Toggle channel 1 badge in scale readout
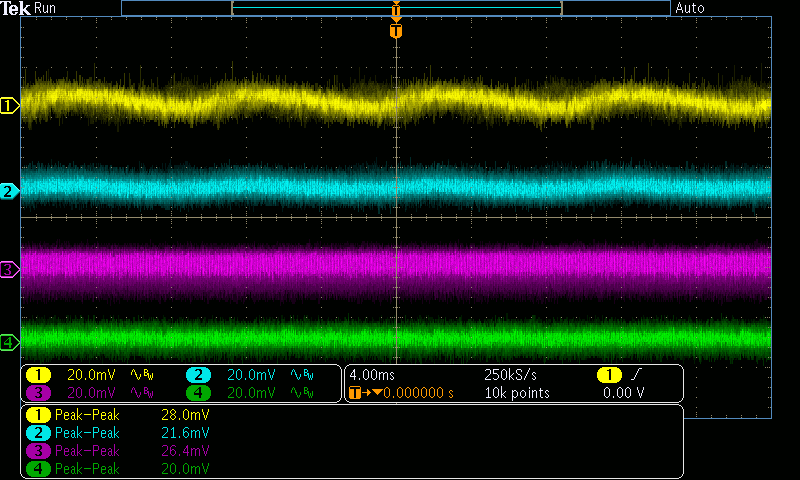This screenshot has height=480, width=800. pos(38,375)
